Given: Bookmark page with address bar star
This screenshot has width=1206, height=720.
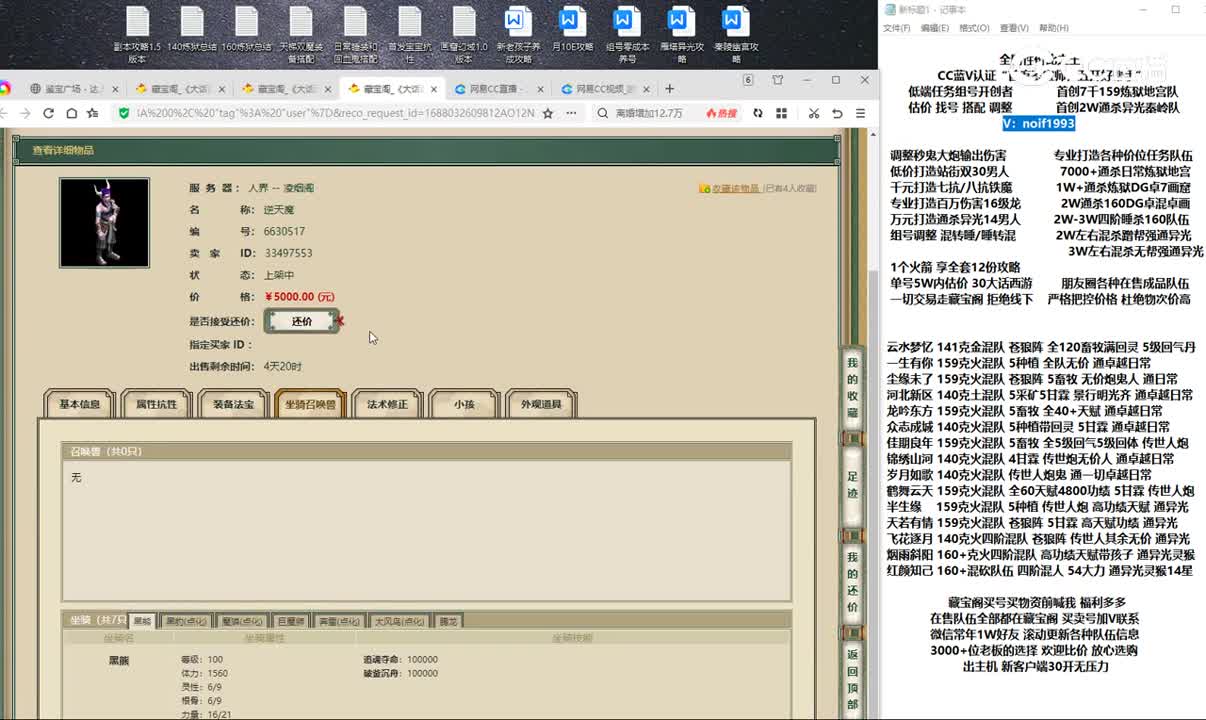Looking at the screenshot, I should (x=548, y=113).
